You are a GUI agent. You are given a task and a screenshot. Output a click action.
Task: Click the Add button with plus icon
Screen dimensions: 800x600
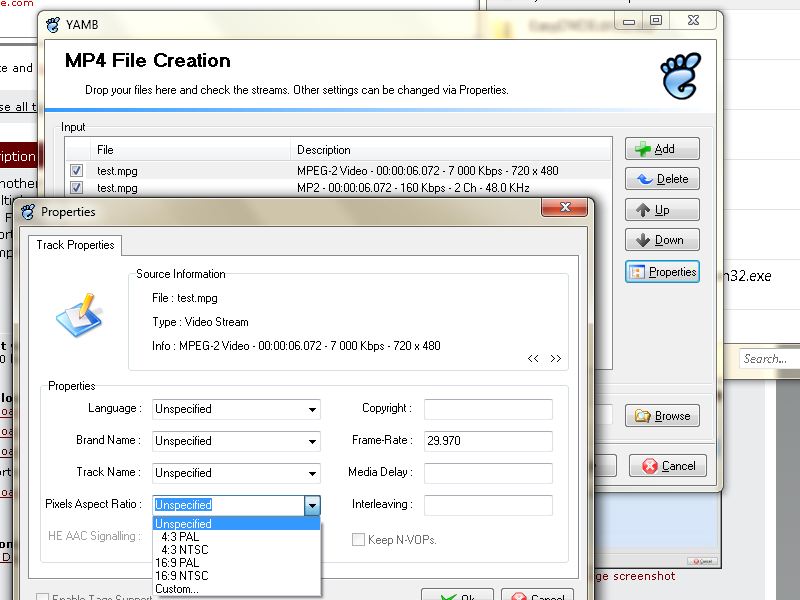tap(662, 149)
